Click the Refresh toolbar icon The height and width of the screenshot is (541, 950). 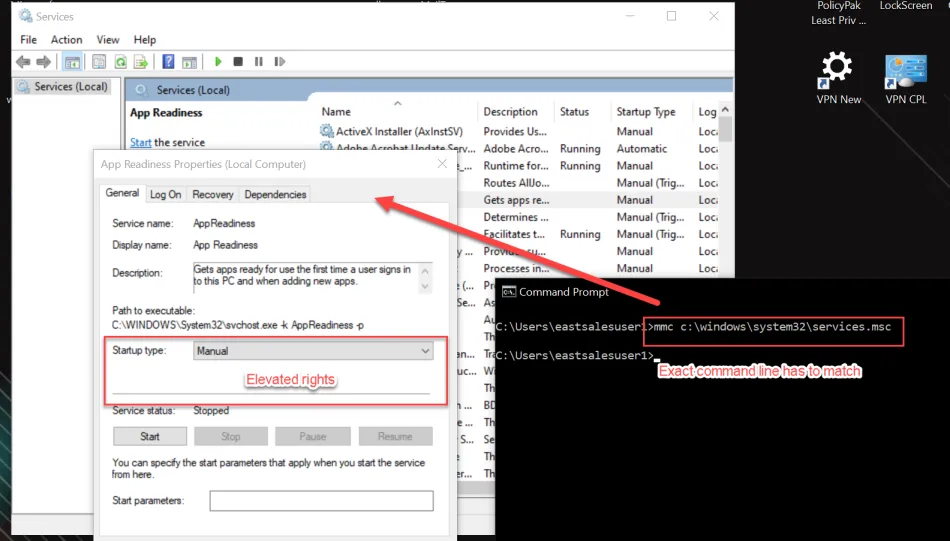click(x=120, y=62)
